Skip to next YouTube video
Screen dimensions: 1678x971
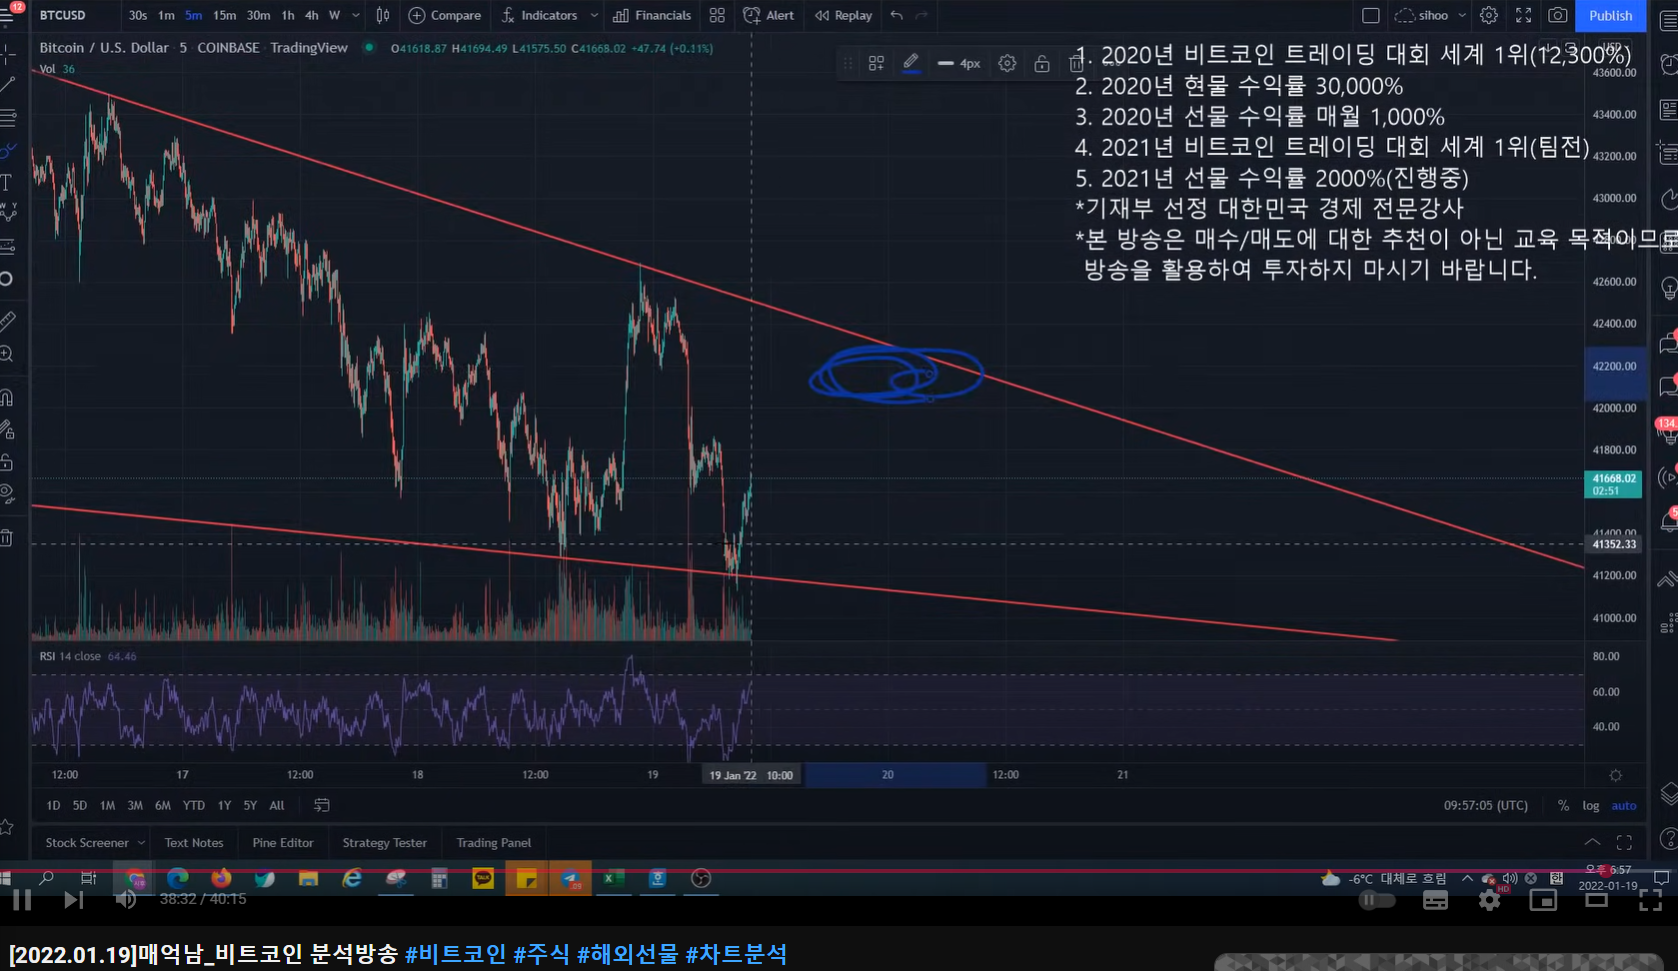coord(73,900)
